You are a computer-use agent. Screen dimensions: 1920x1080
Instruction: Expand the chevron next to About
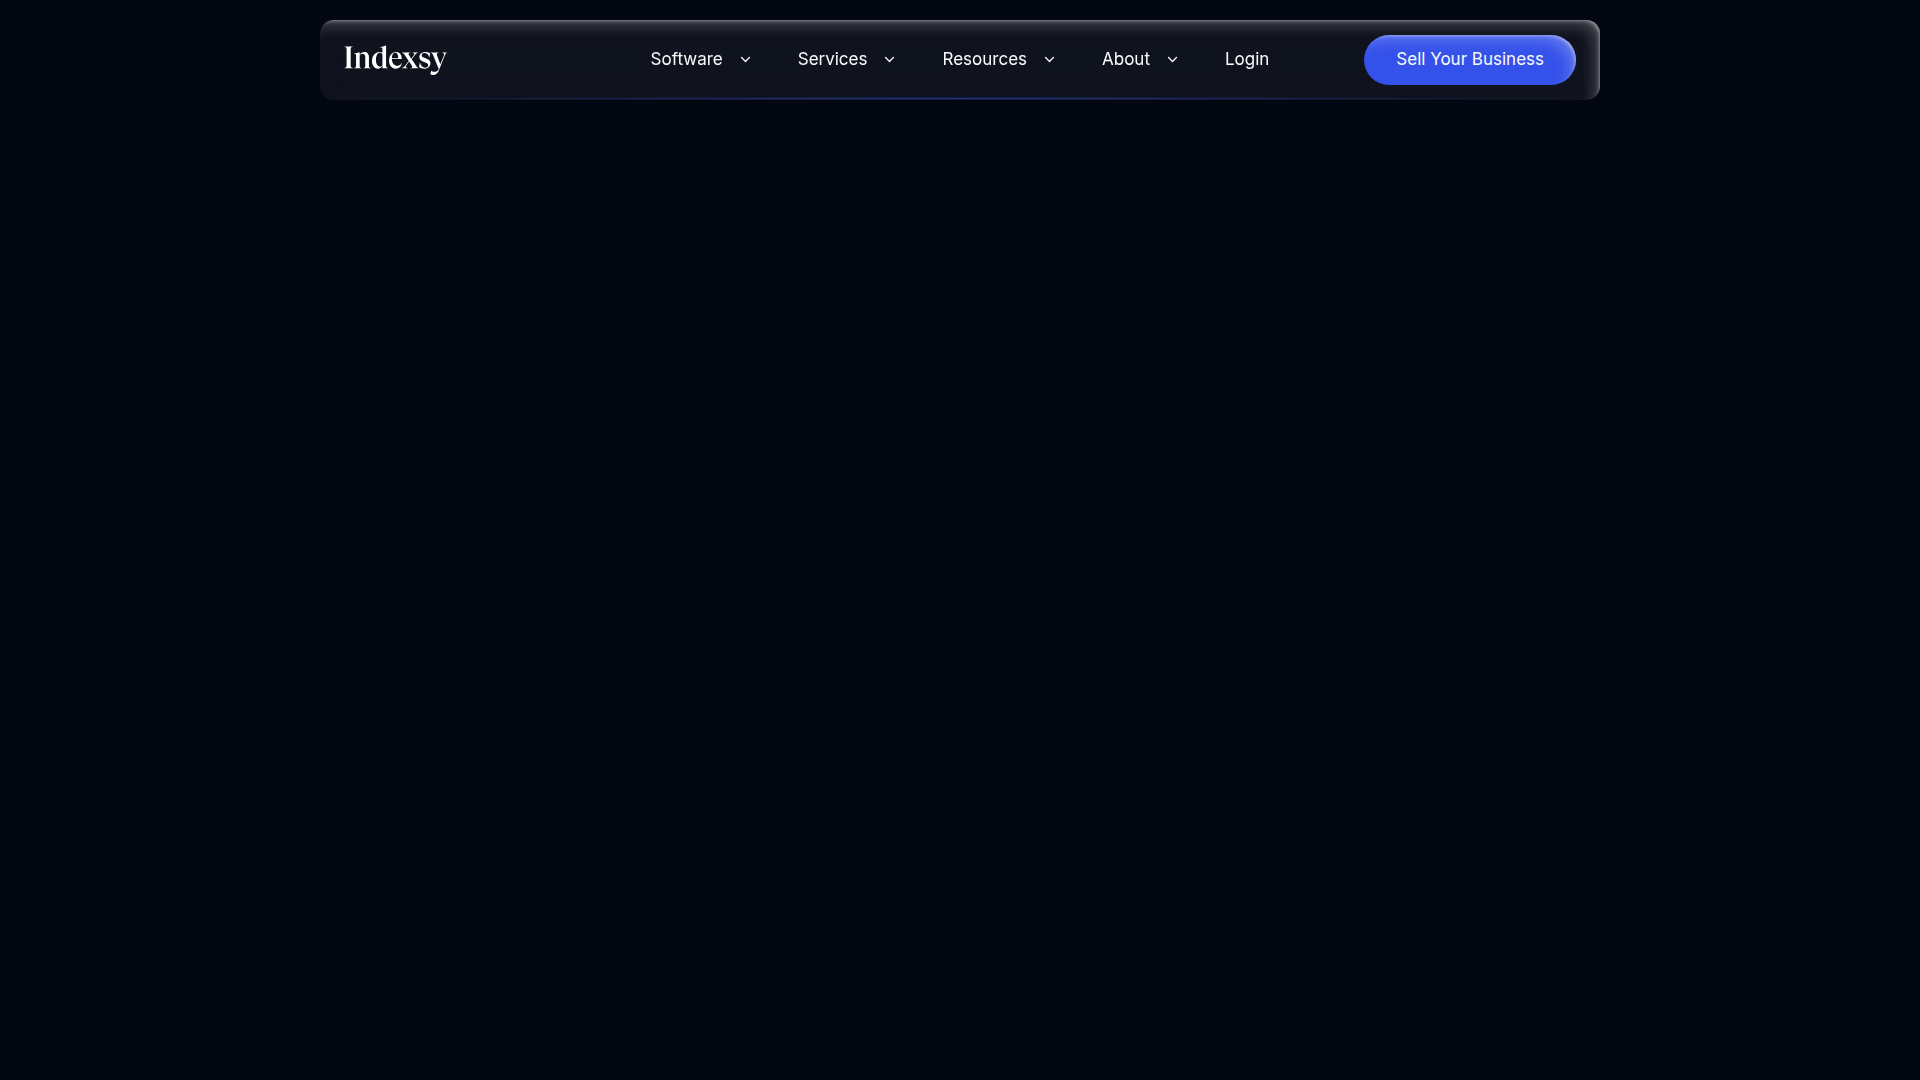(1172, 60)
